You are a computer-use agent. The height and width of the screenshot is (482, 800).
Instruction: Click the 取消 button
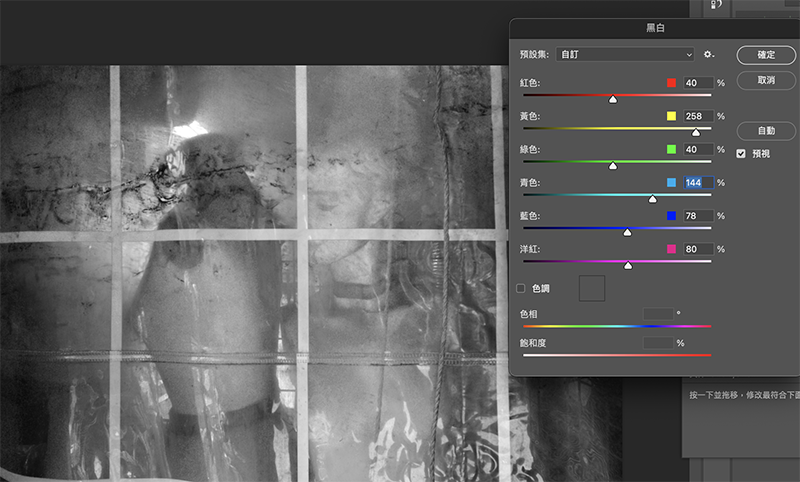(x=765, y=79)
